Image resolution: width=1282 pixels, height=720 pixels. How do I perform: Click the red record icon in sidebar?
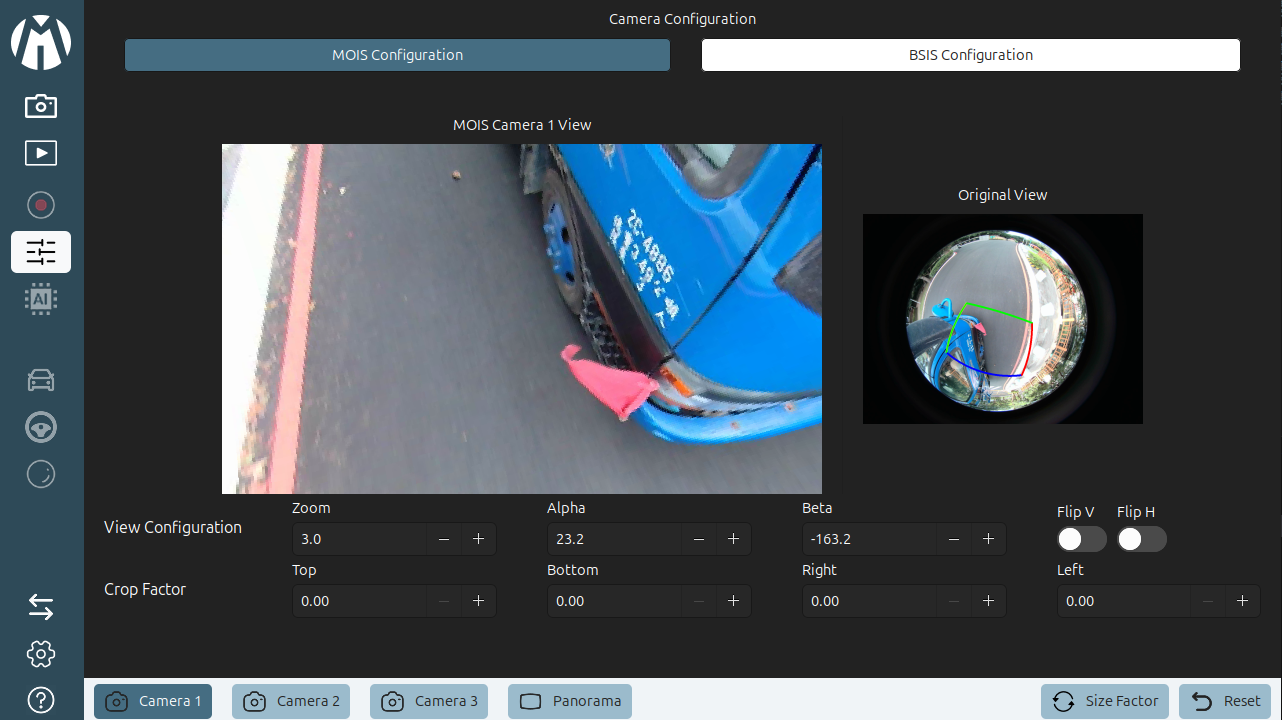click(41, 205)
